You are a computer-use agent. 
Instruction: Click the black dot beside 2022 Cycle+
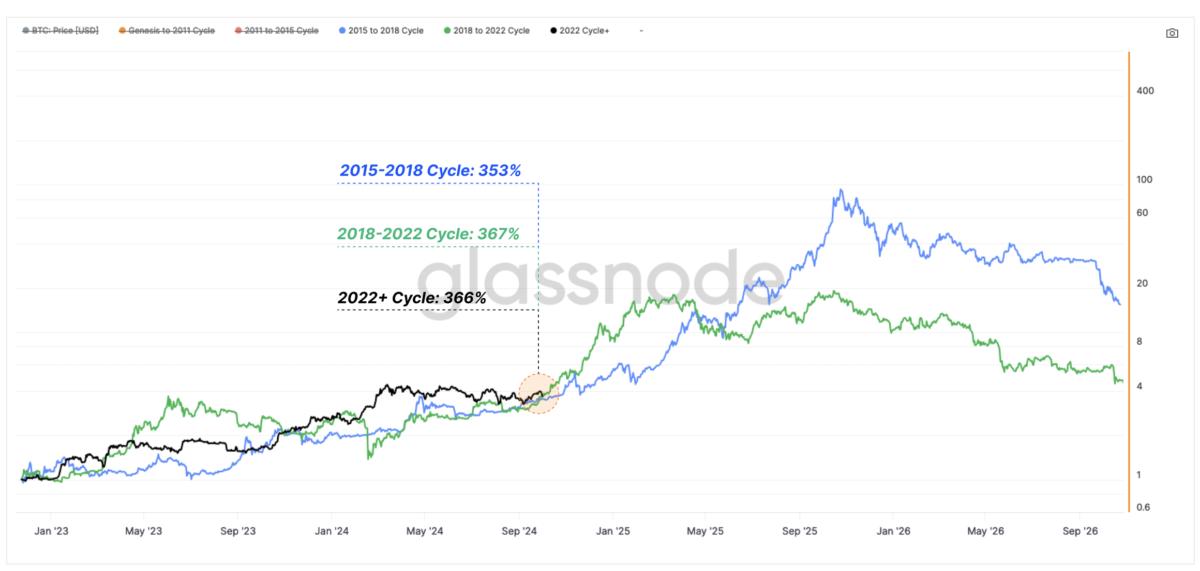[x=554, y=31]
